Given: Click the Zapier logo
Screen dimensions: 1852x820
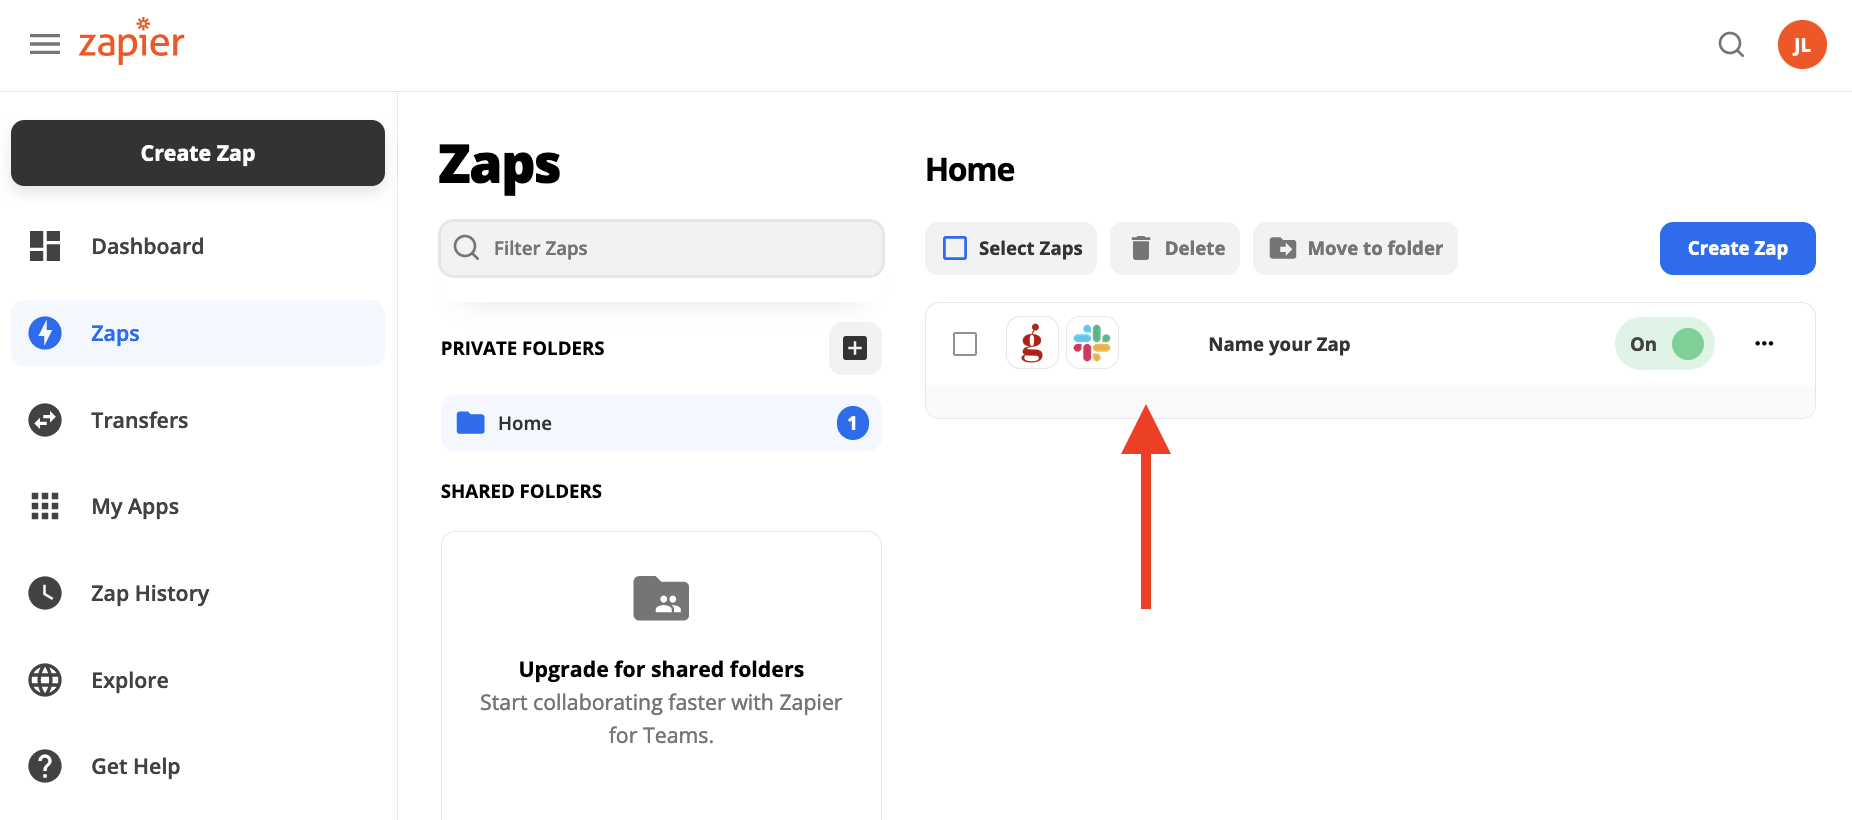Looking at the screenshot, I should pos(131,41).
